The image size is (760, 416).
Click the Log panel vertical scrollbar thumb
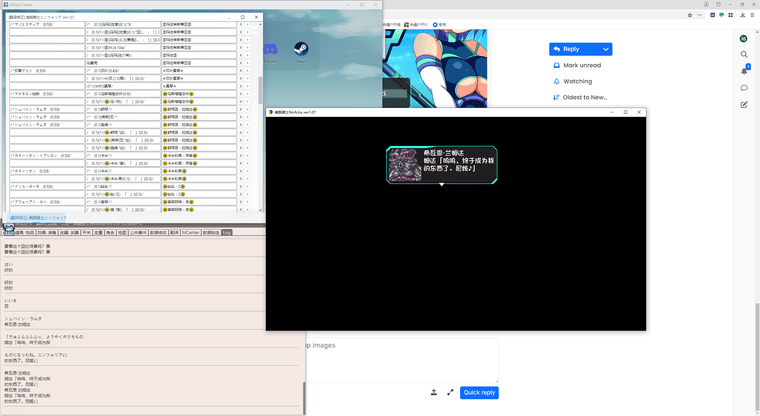coord(304,398)
